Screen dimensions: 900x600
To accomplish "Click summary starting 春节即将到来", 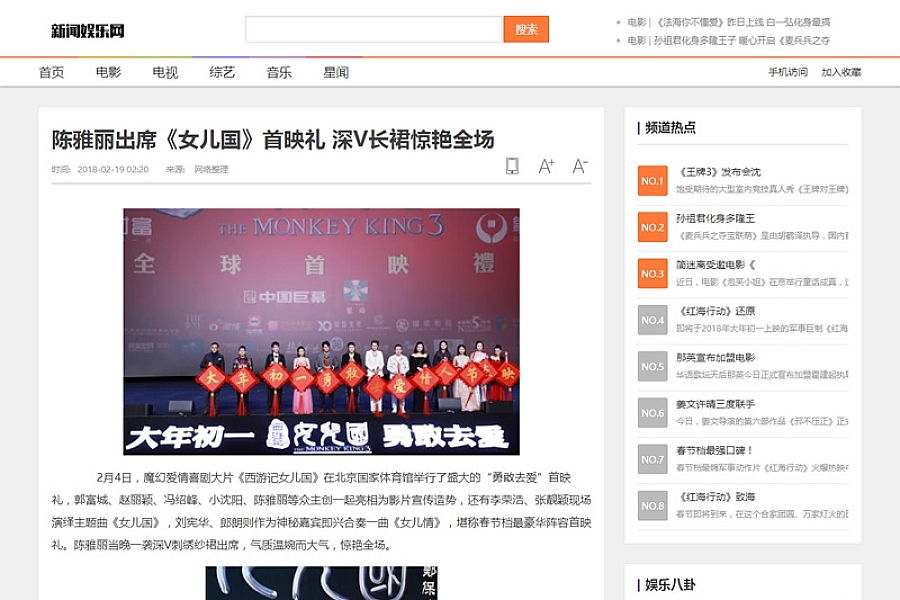I will tap(762, 514).
